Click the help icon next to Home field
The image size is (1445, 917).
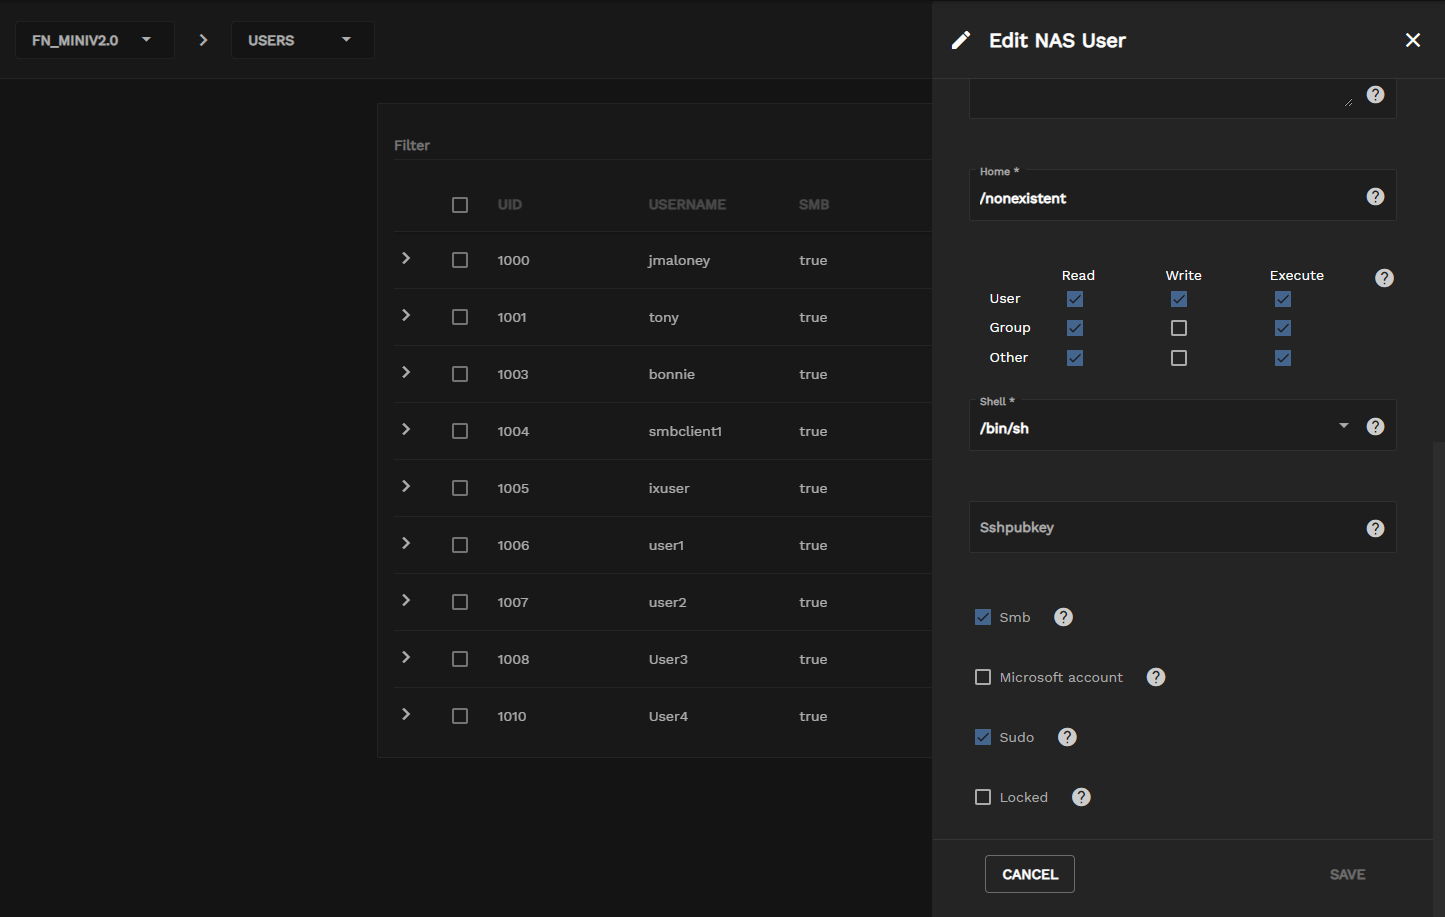pos(1375,196)
